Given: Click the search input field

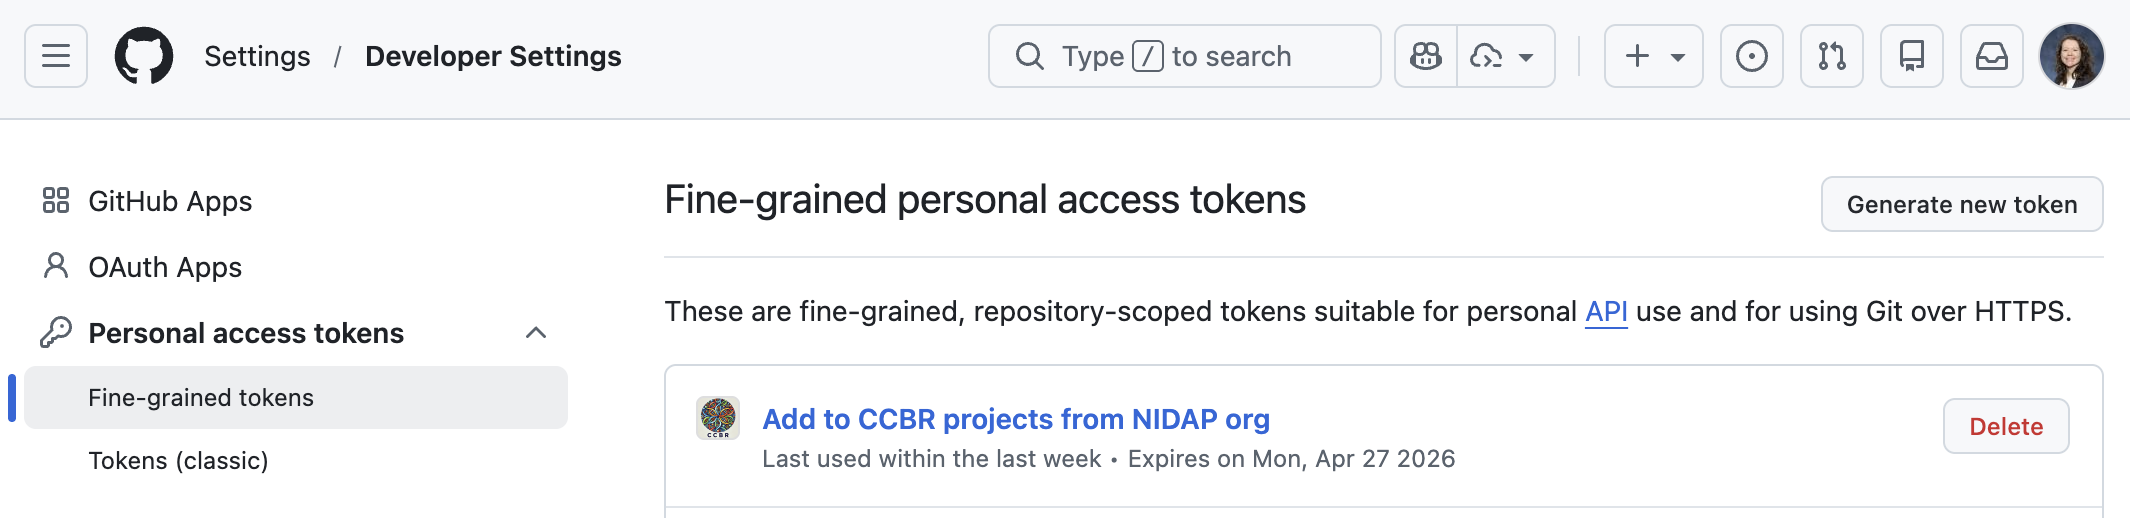Looking at the screenshot, I should pyautogui.click(x=1184, y=56).
